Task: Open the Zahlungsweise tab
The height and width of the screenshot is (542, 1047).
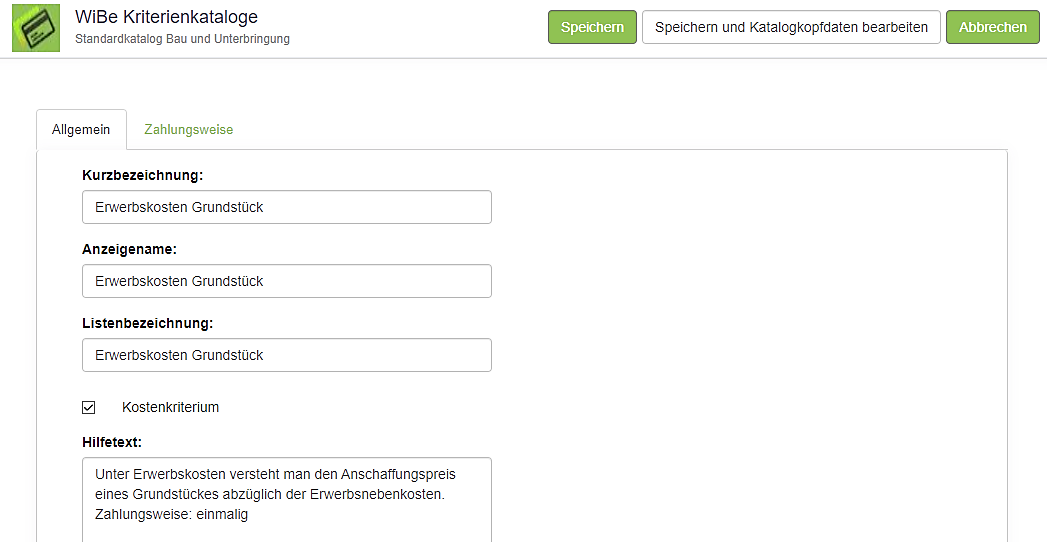Action: (x=188, y=130)
